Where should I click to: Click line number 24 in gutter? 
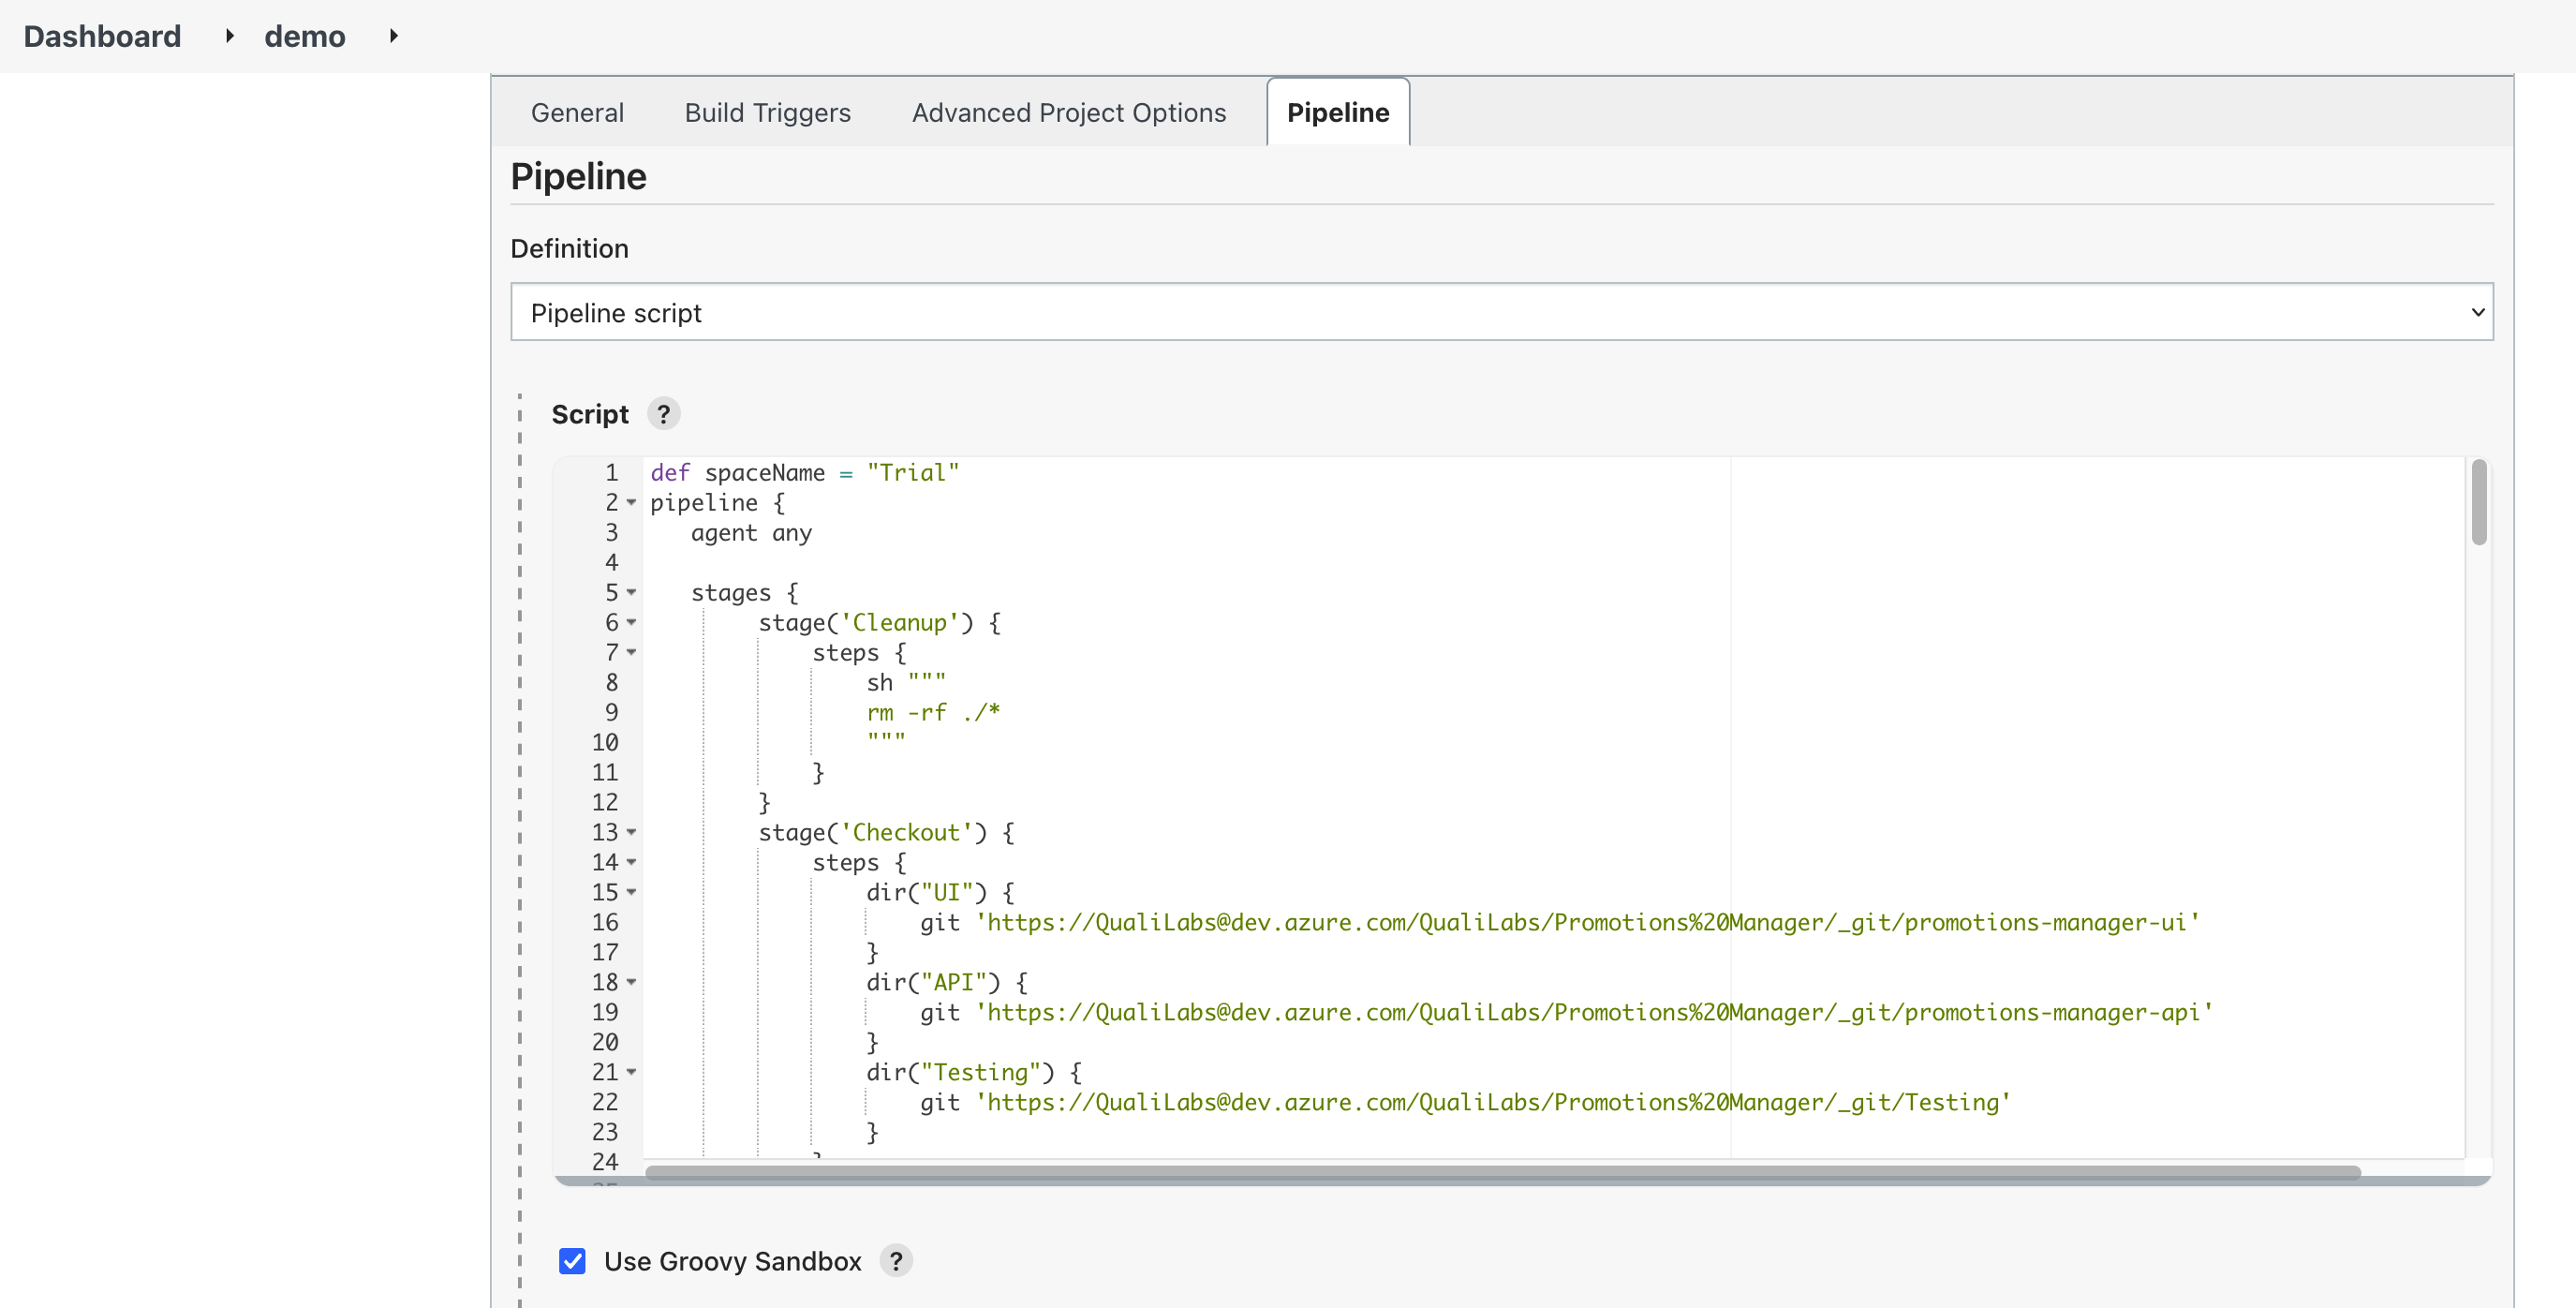tap(605, 1161)
